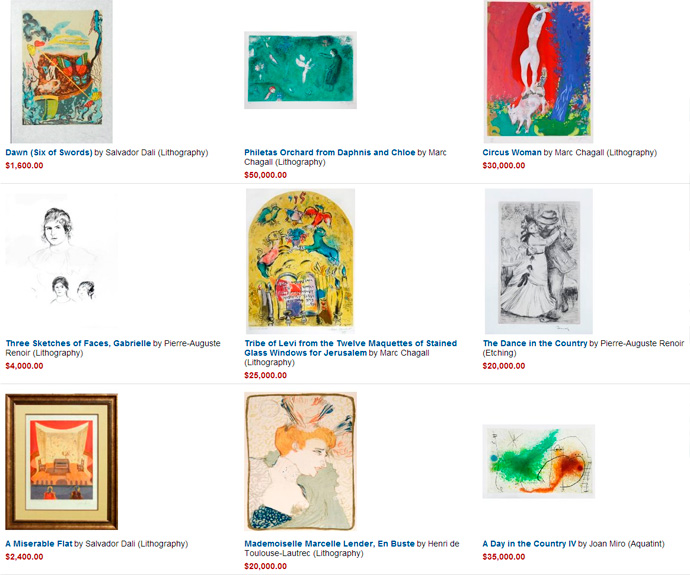Screen dimensions: 690x575
Task: Click the Tribe of Levi title link
Action: (x=350, y=348)
